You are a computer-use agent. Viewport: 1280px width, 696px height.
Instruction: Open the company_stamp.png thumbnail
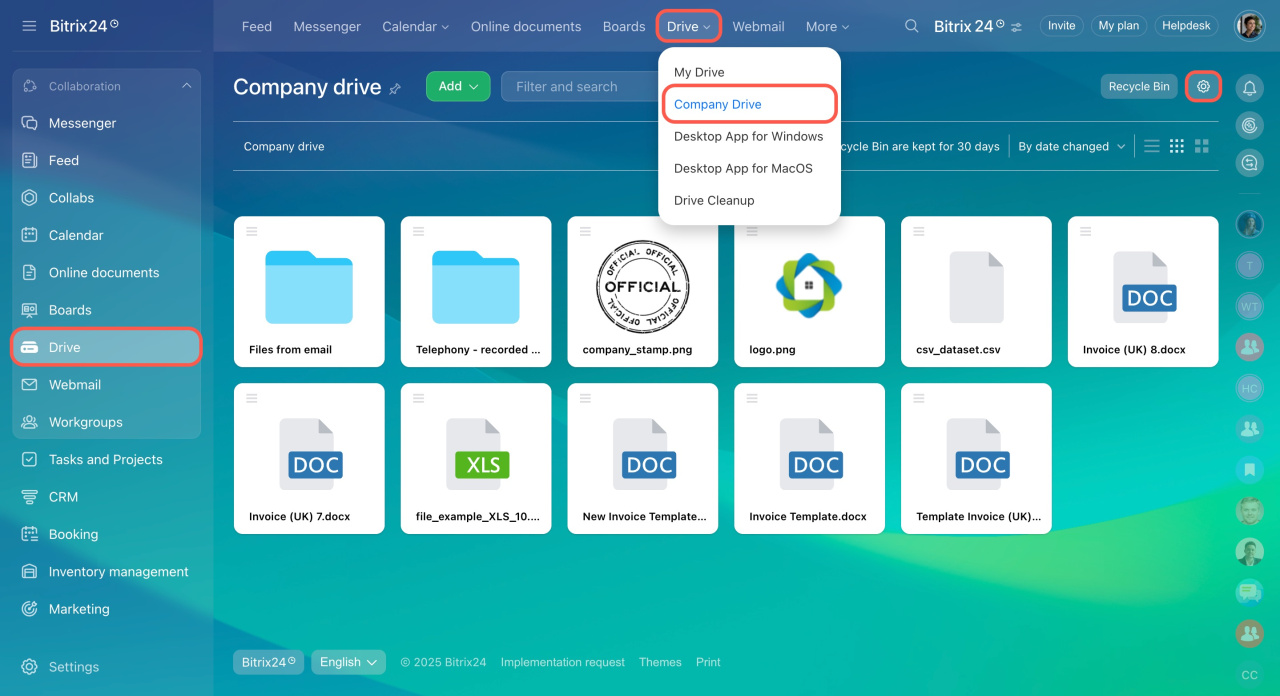tap(642, 285)
